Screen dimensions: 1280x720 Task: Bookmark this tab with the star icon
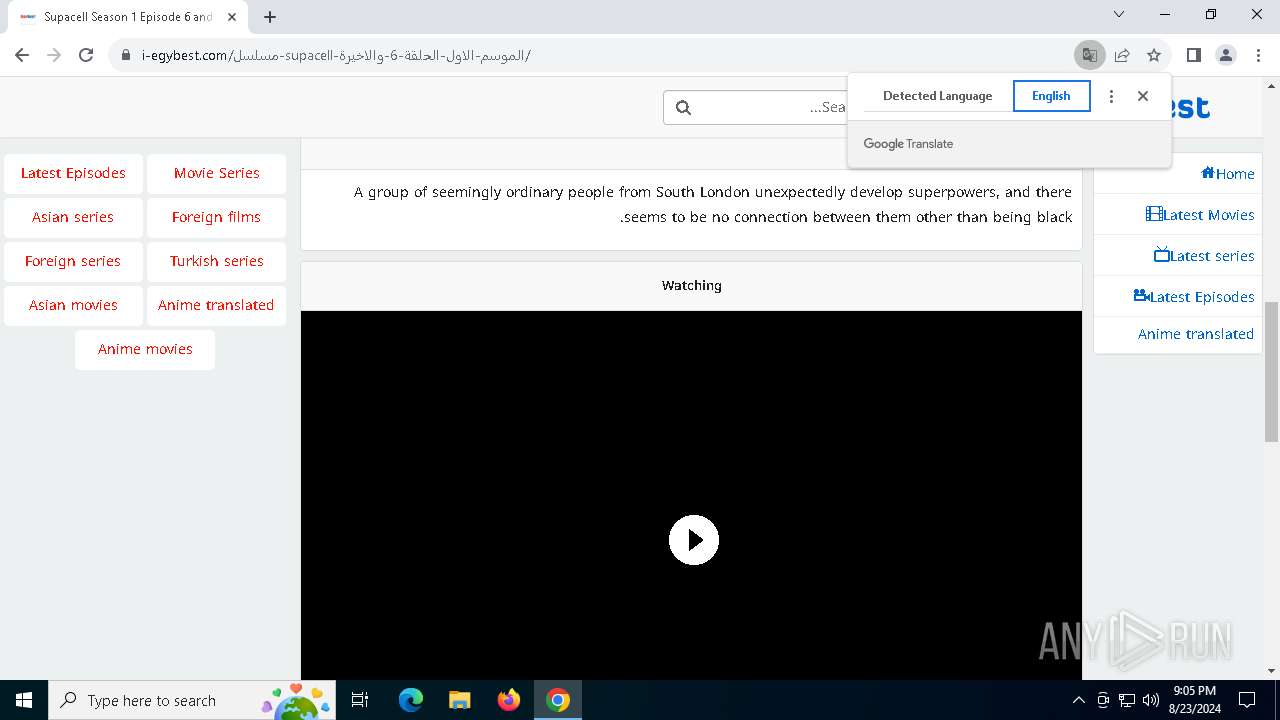tap(1154, 55)
